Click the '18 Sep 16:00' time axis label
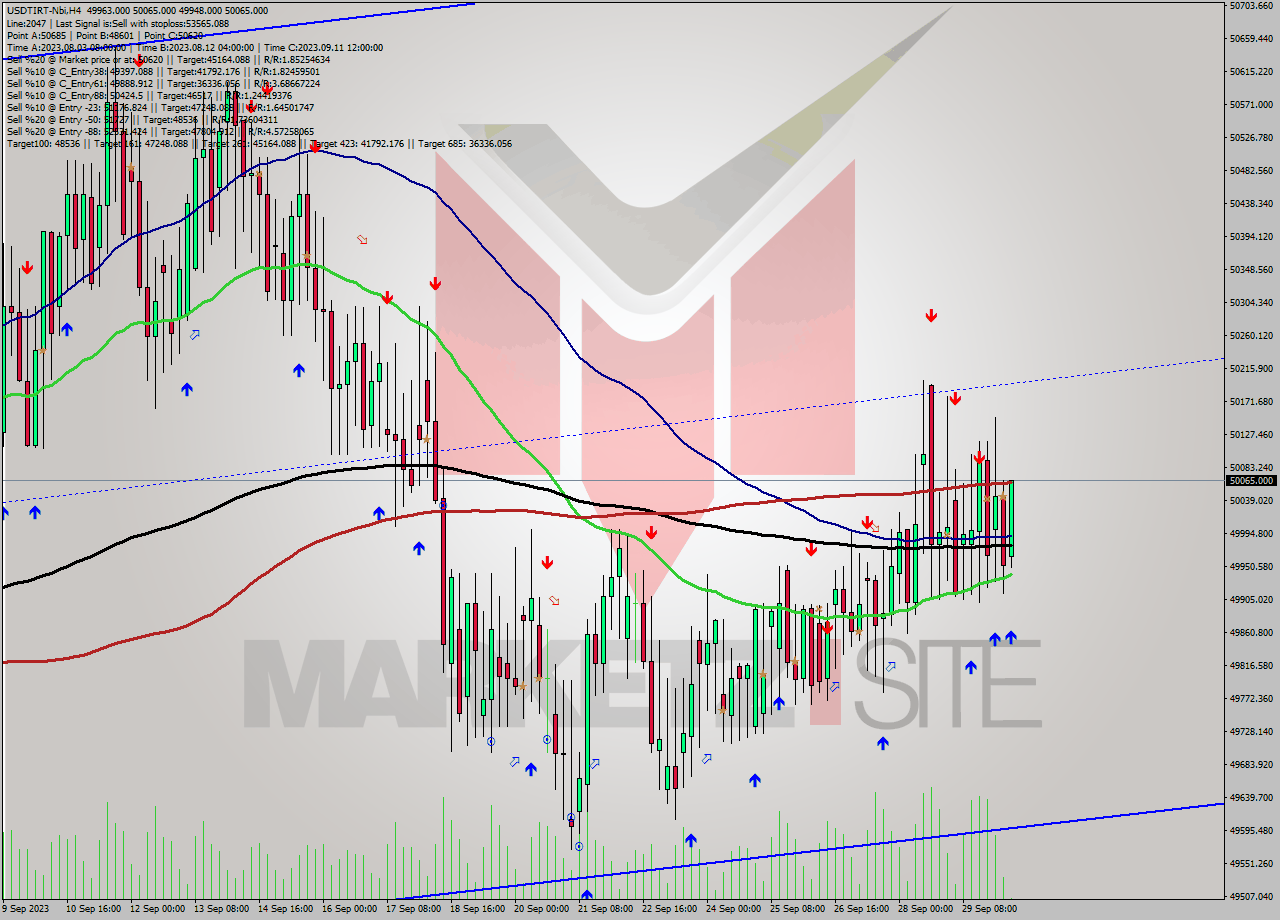The height and width of the screenshot is (920, 1280). pos(477,909)
